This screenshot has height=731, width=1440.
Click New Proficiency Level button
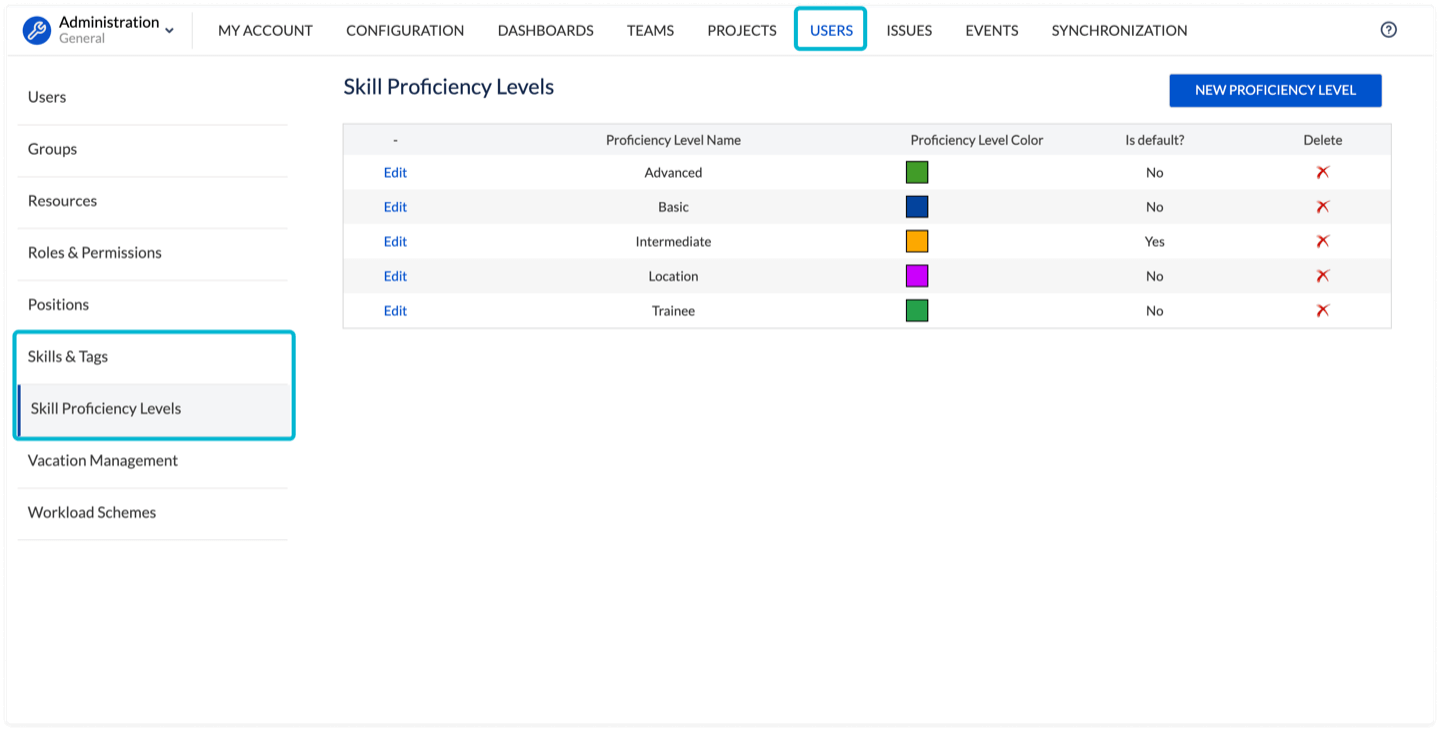click(x=1275, y=90)
